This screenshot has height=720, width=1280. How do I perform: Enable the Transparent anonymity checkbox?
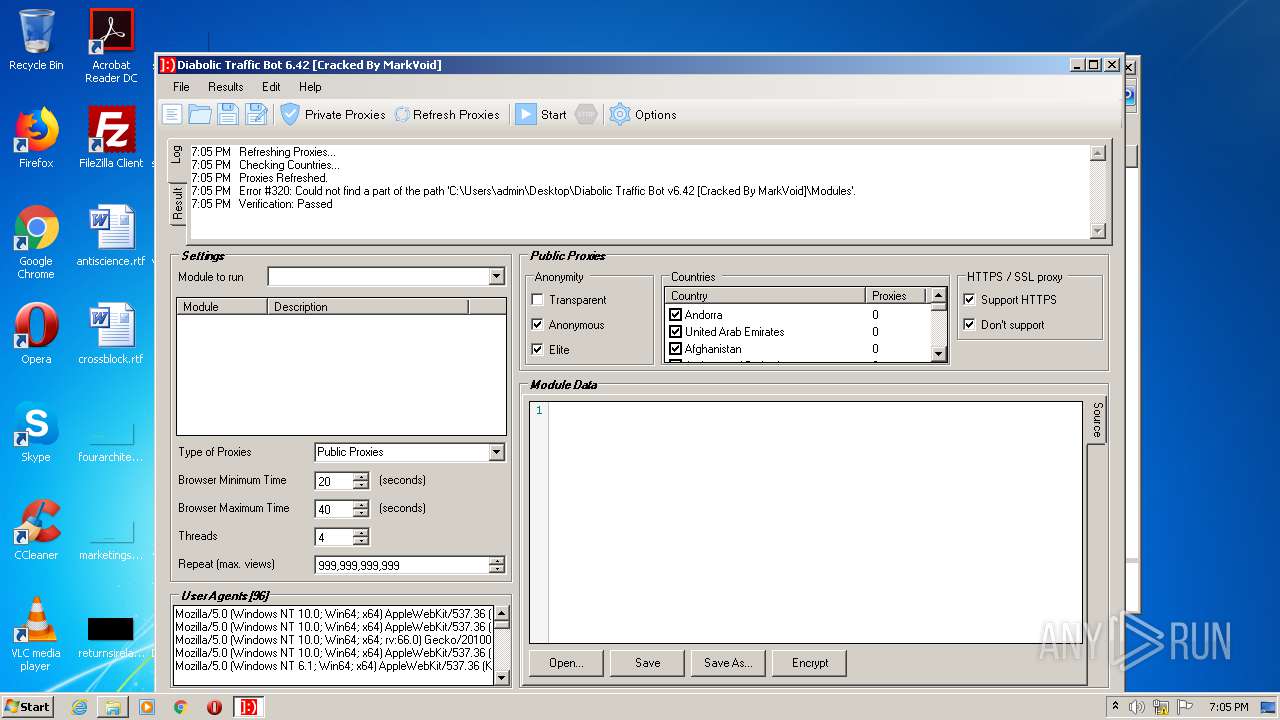(538, 300)
